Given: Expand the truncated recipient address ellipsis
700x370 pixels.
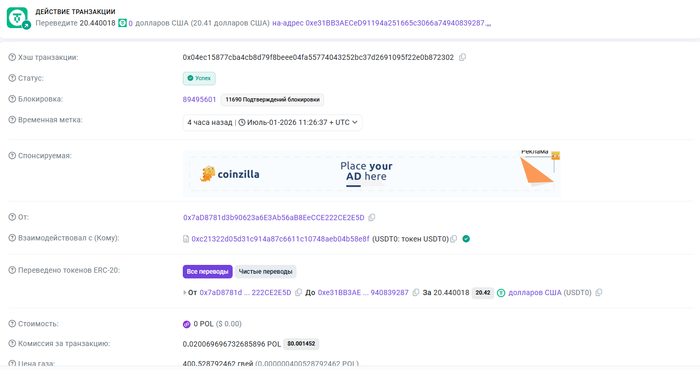Looking at the screenshot, I should point(488,23).
